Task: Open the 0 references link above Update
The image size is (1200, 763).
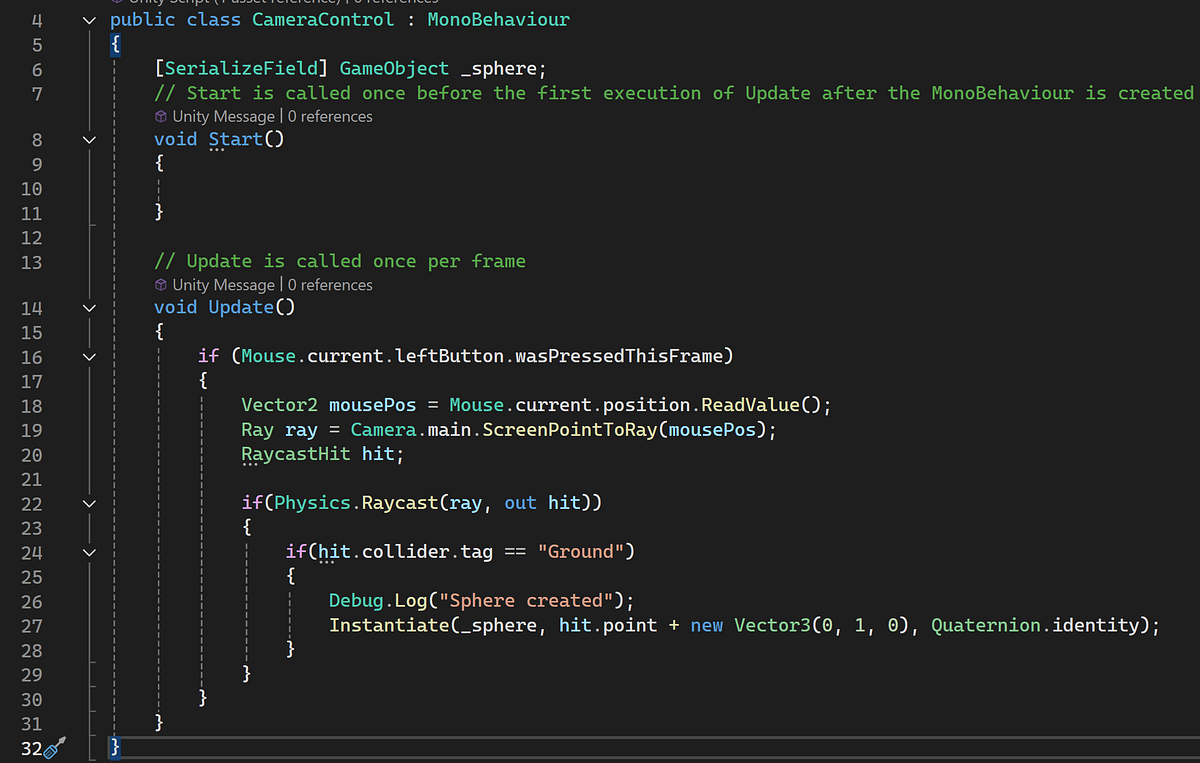Action: (x=330, y=284)
